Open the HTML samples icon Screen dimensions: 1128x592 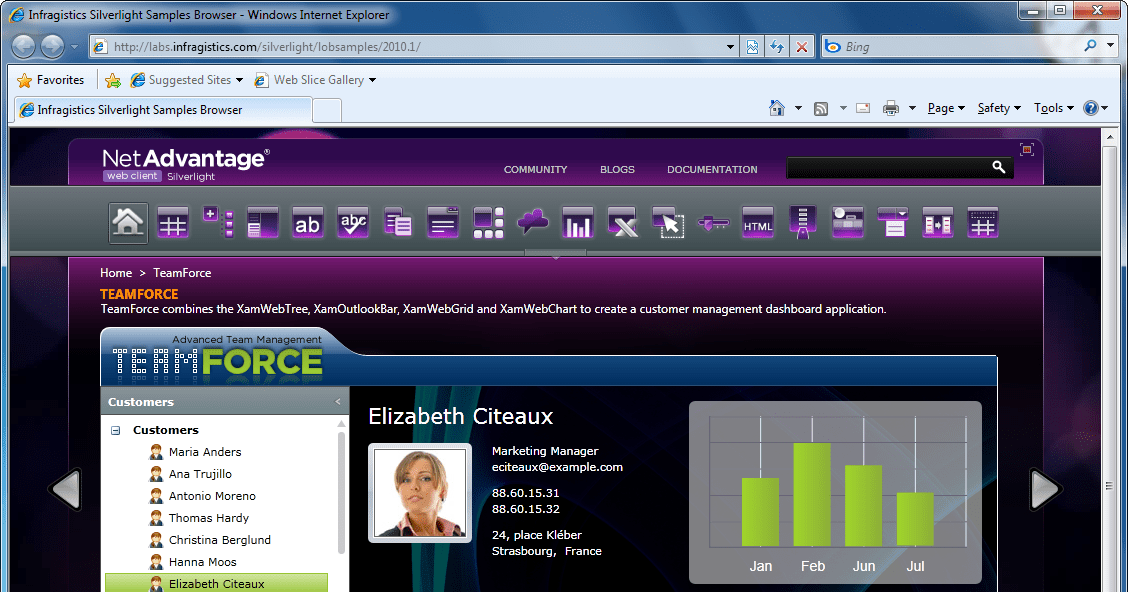click(x=757, y=222)
